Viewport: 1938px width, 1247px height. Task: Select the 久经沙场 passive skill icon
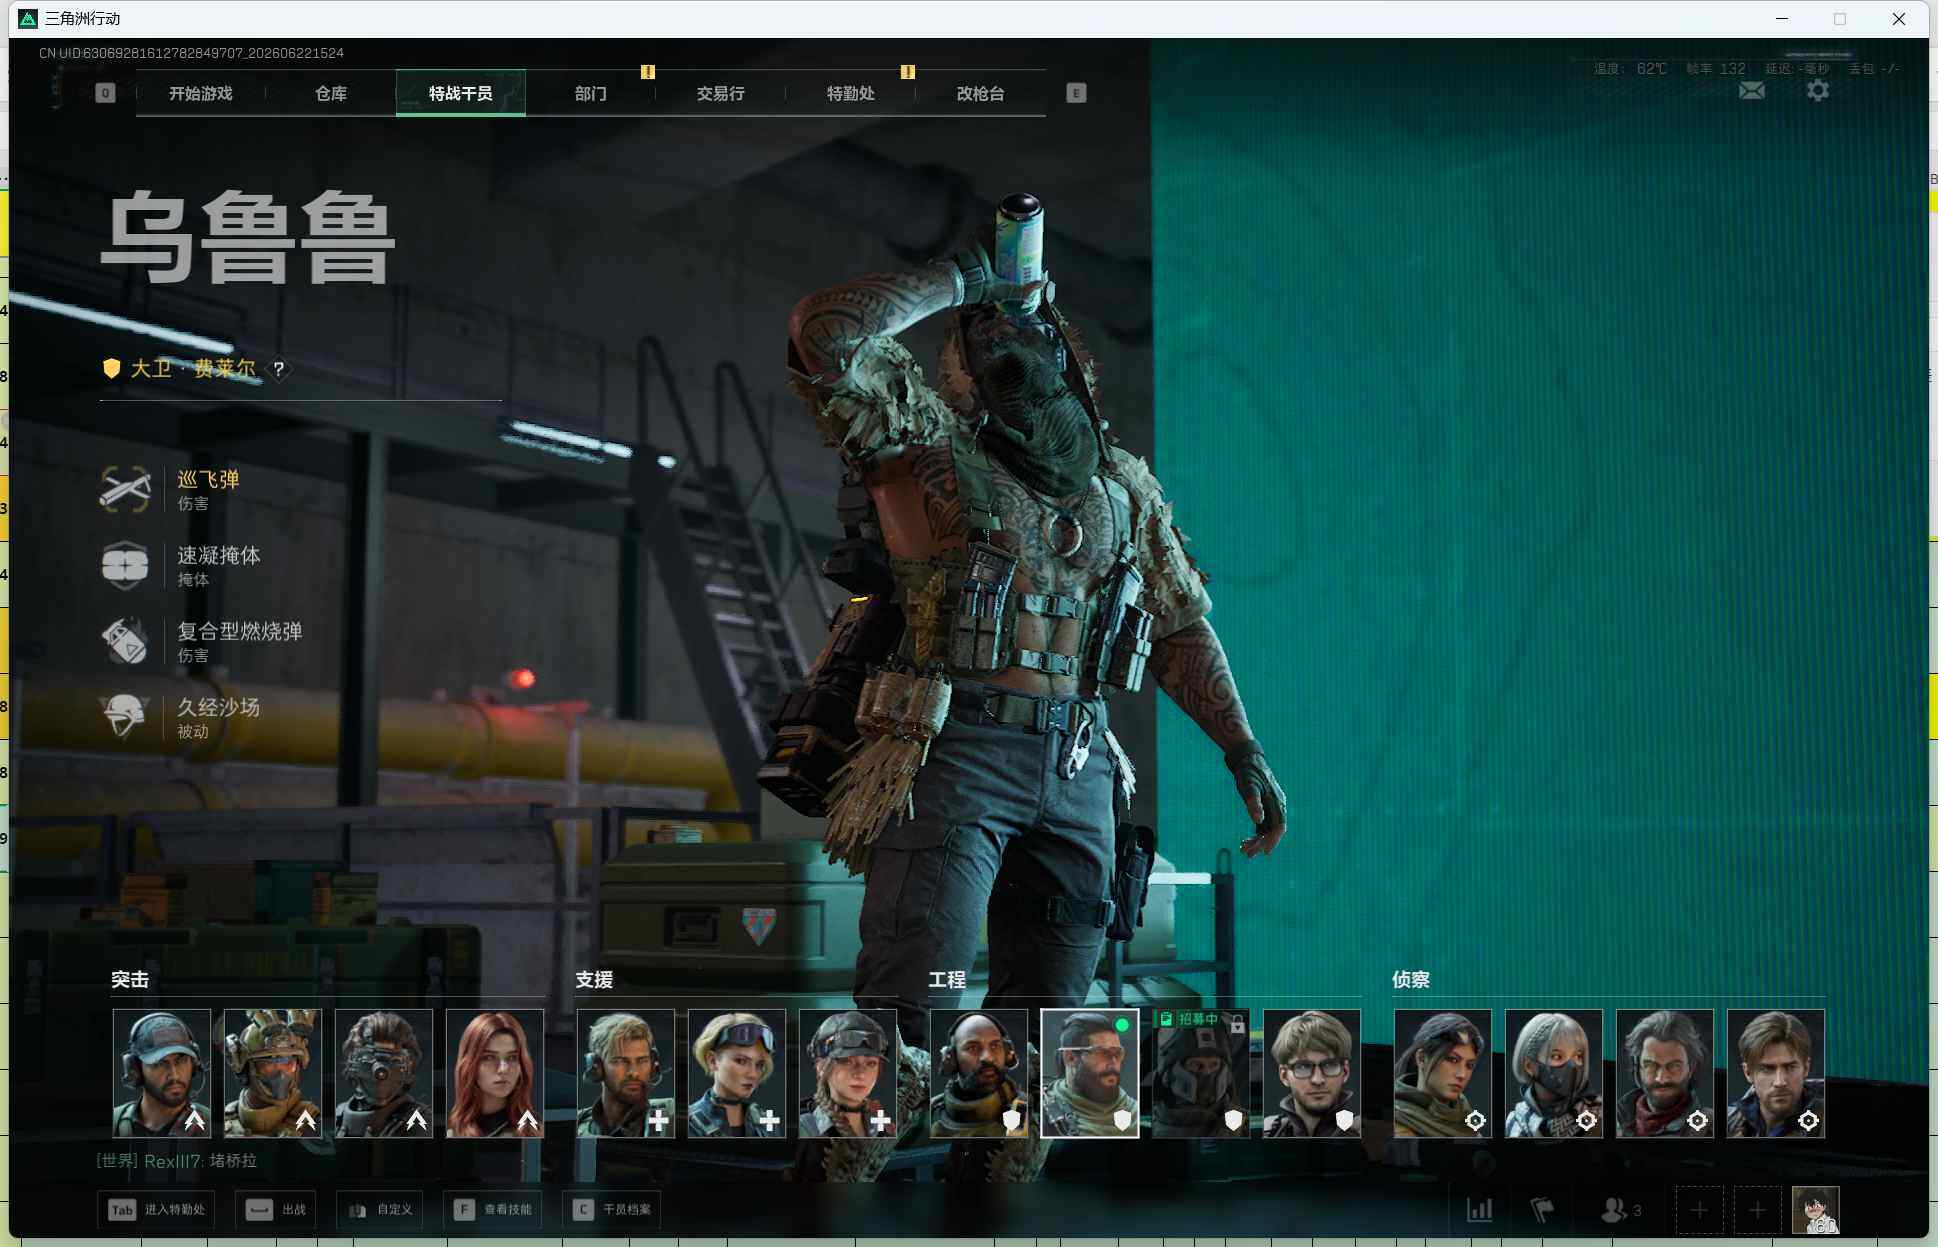(x=125, y=717)
